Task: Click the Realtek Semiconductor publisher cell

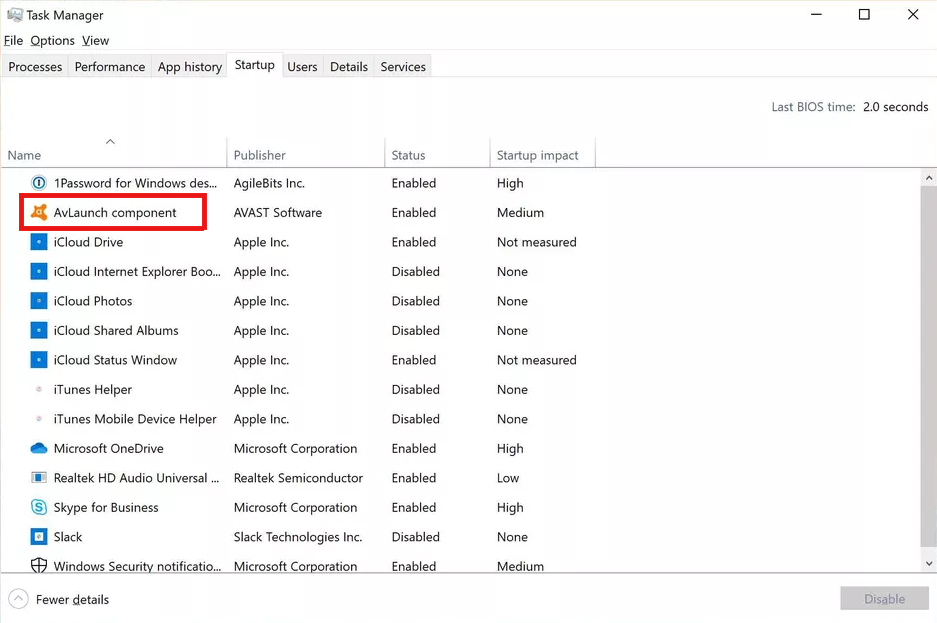Action: [298, 477]
